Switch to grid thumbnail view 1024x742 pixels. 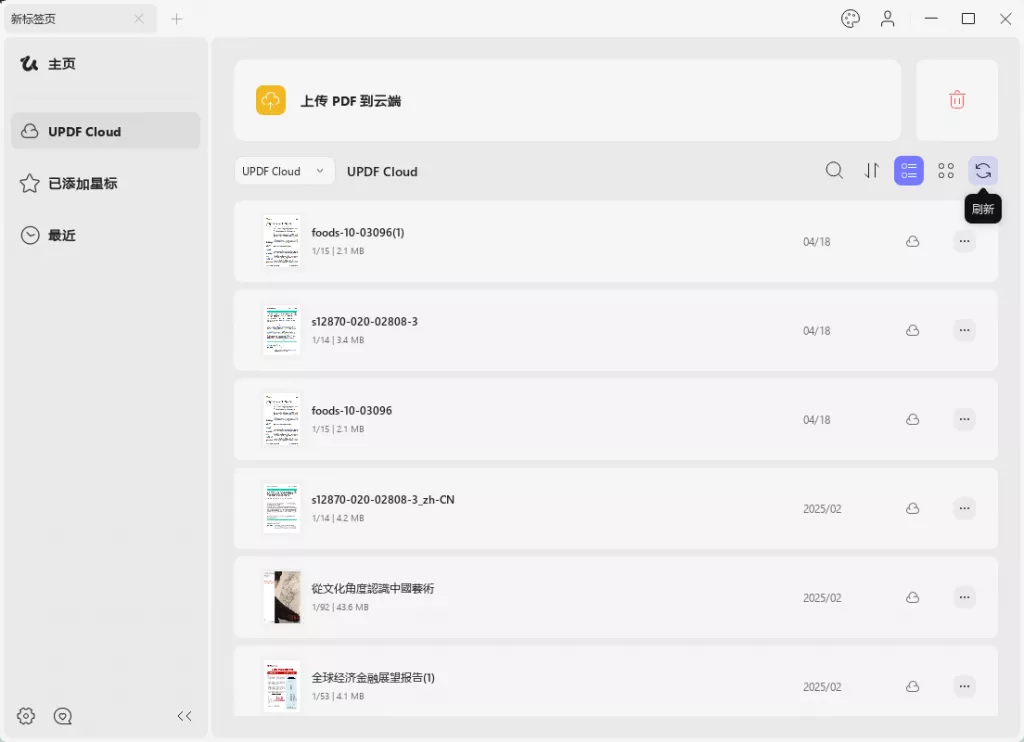click(946, 171)
